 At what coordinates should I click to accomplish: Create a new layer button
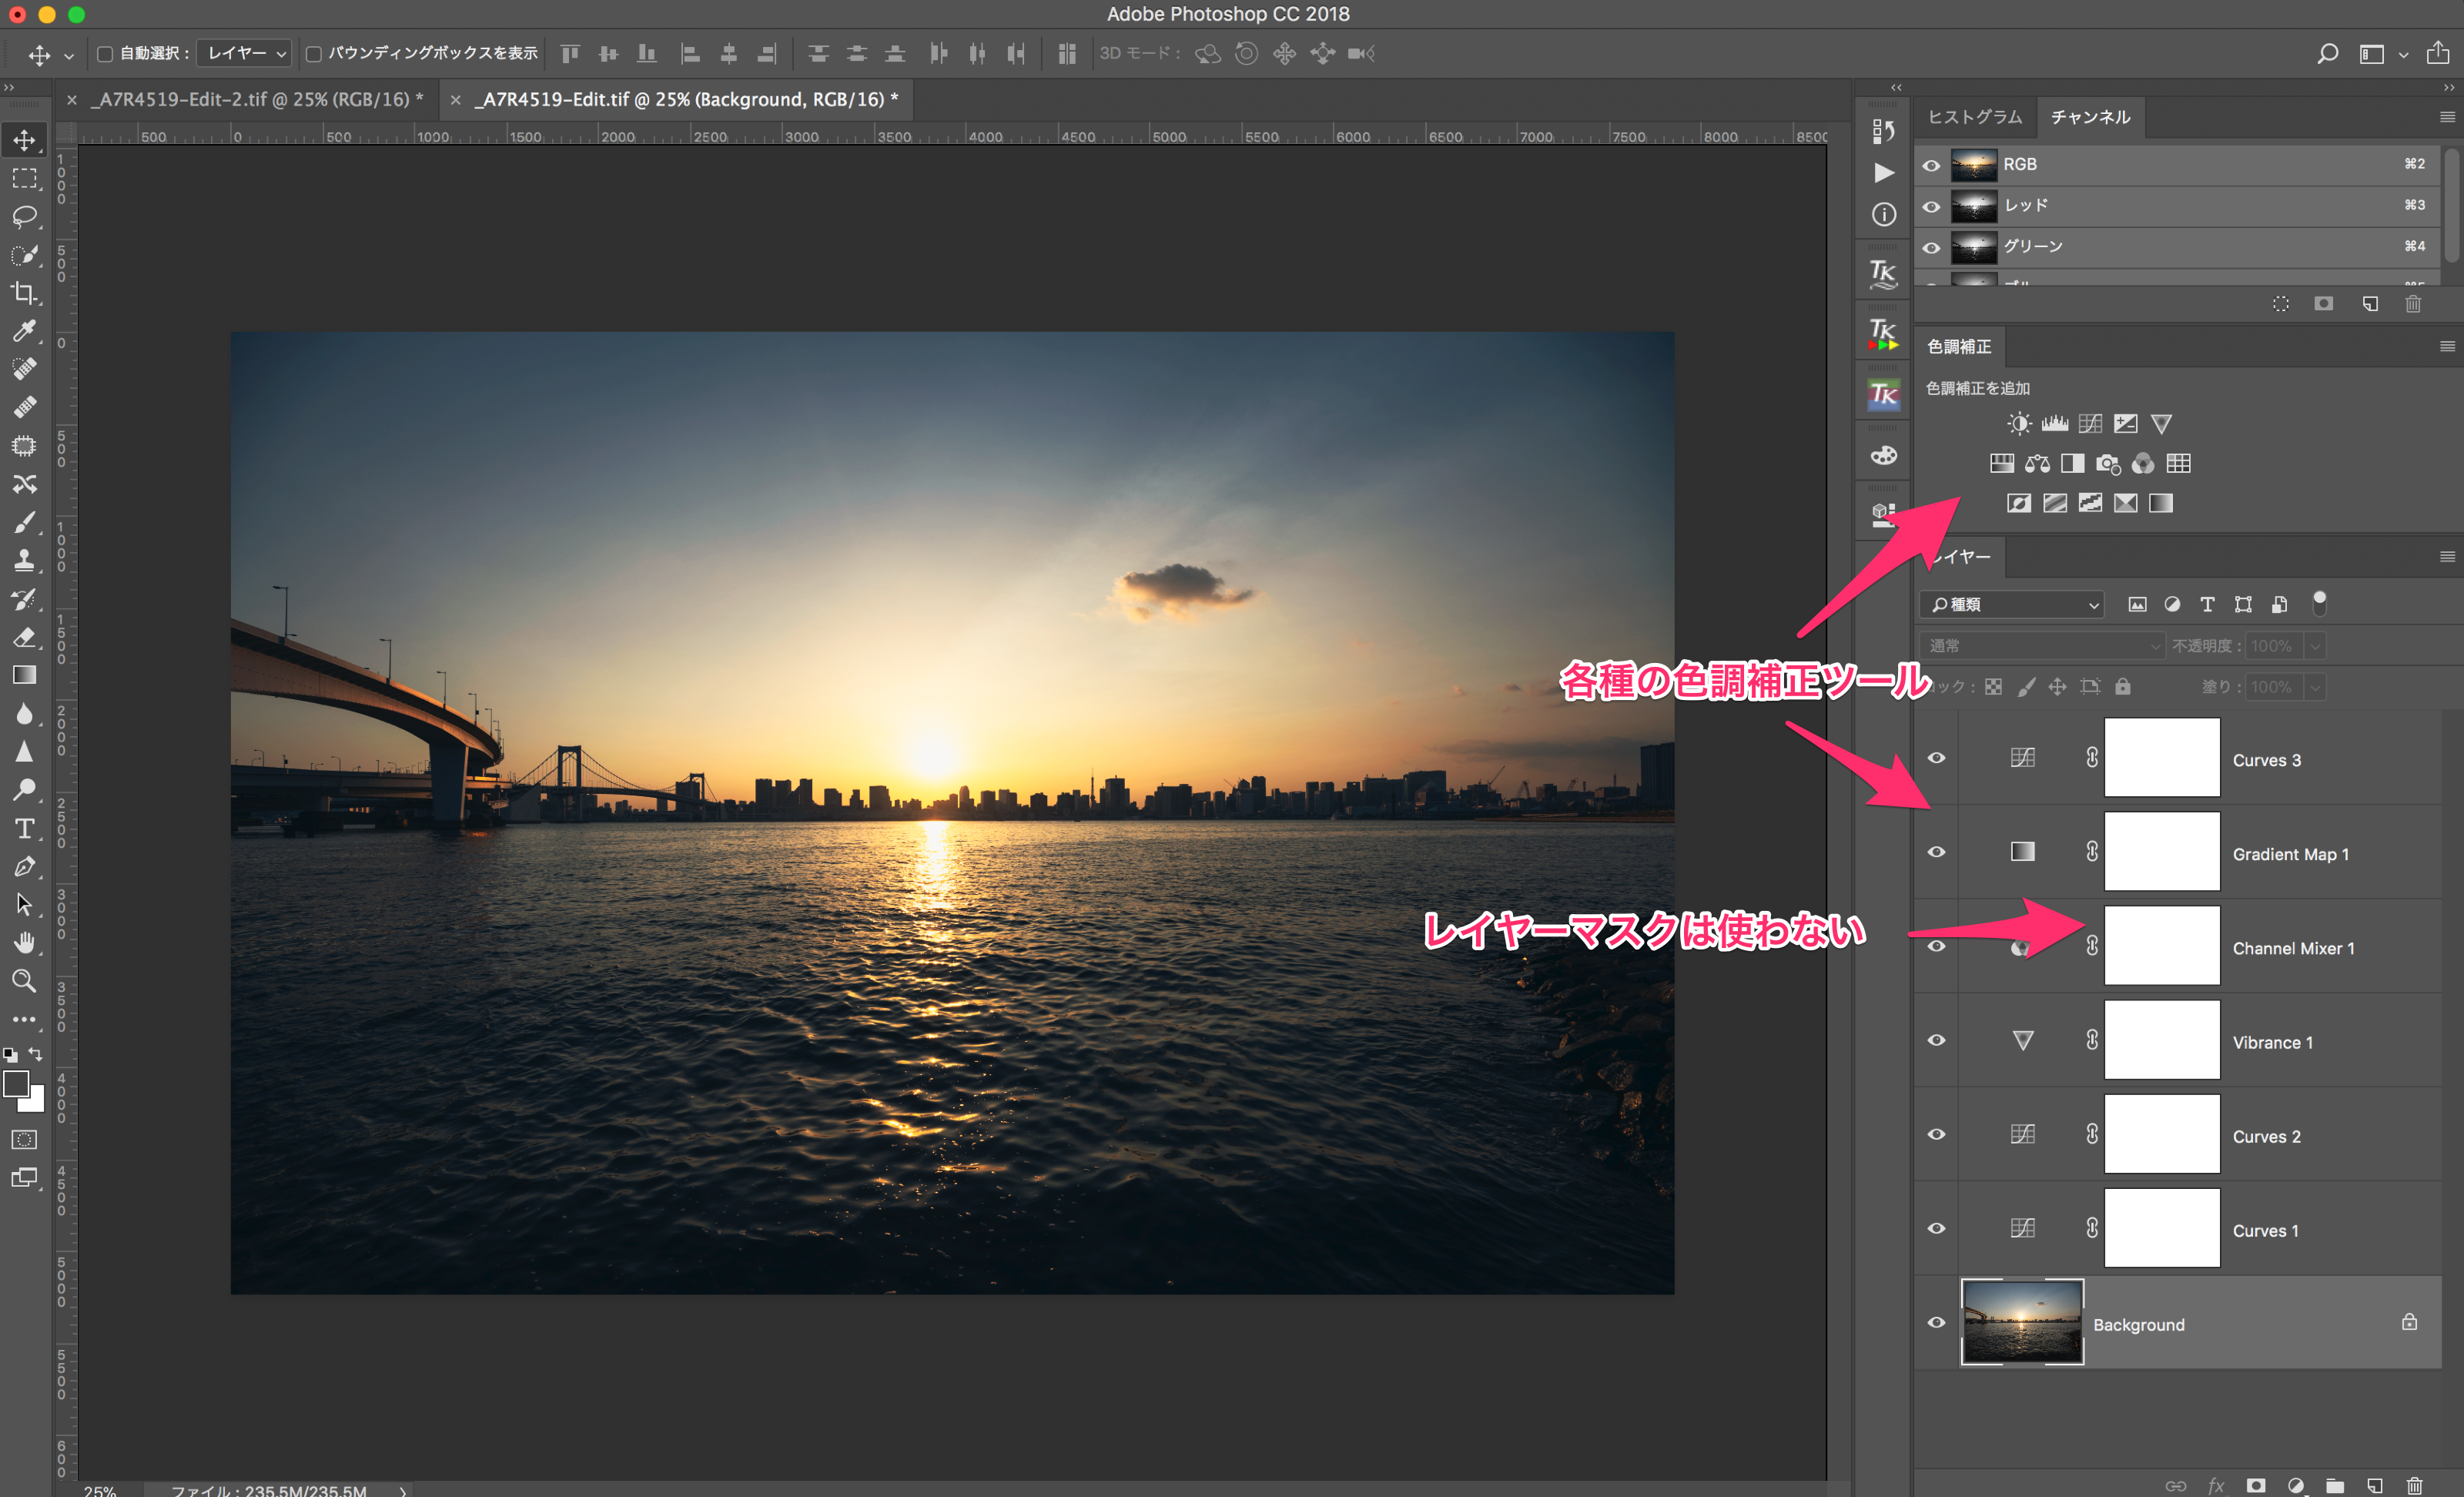2374,1486
